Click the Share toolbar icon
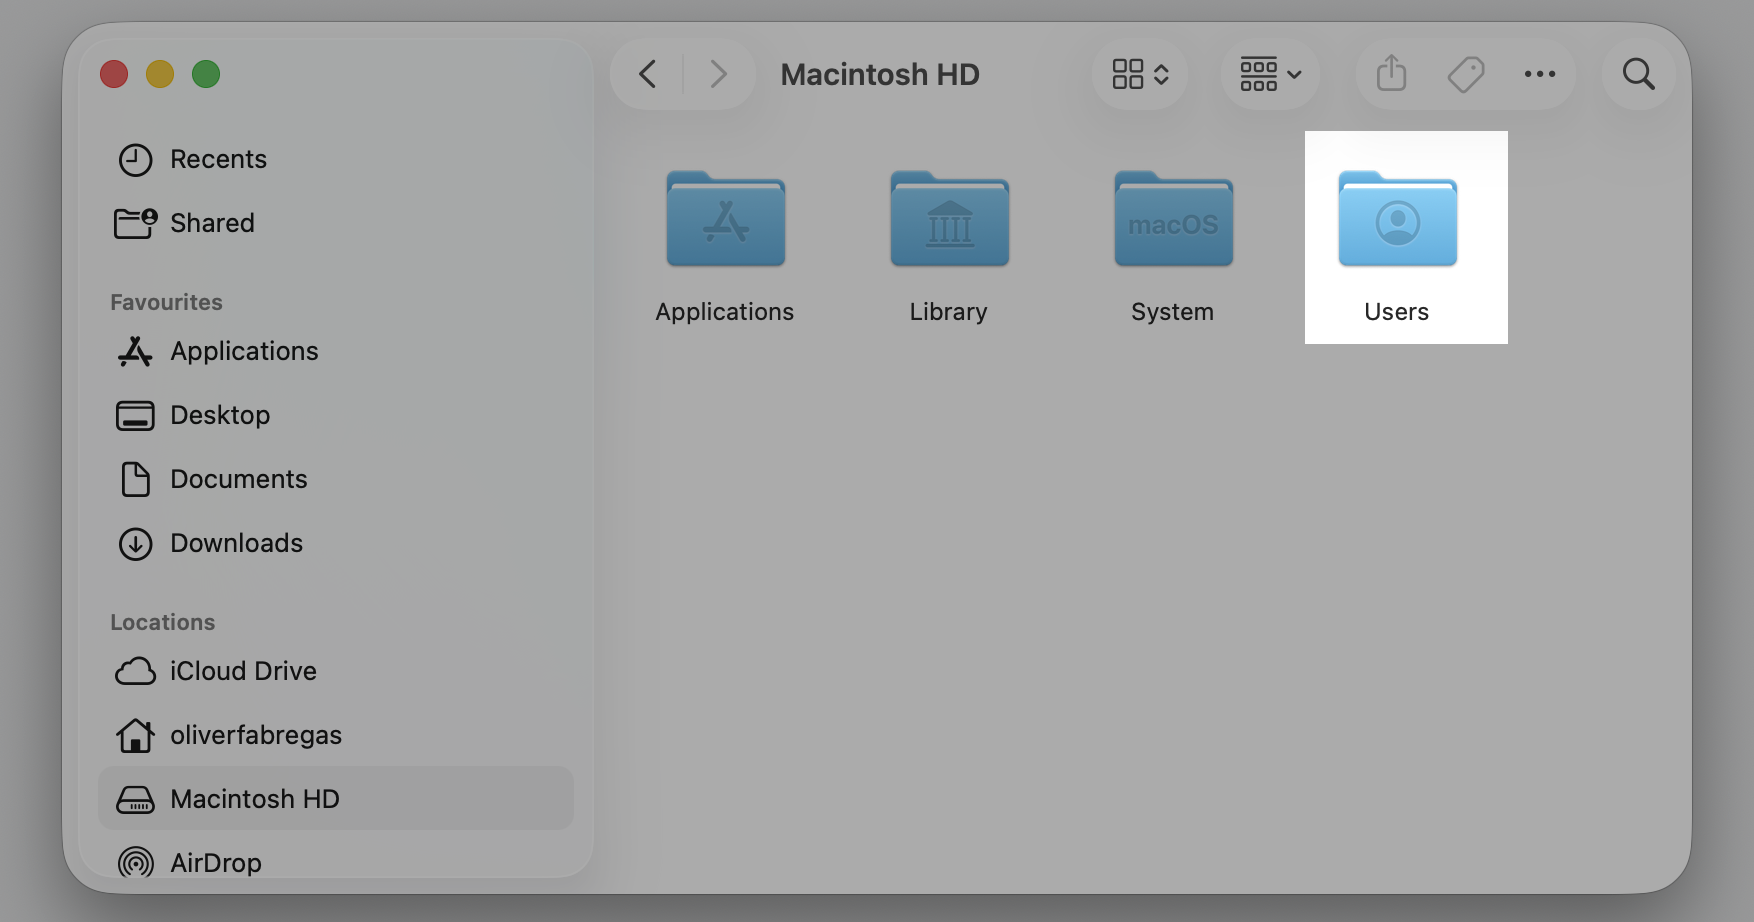This screenshot has width=1754, height=922. point(1391,73)
